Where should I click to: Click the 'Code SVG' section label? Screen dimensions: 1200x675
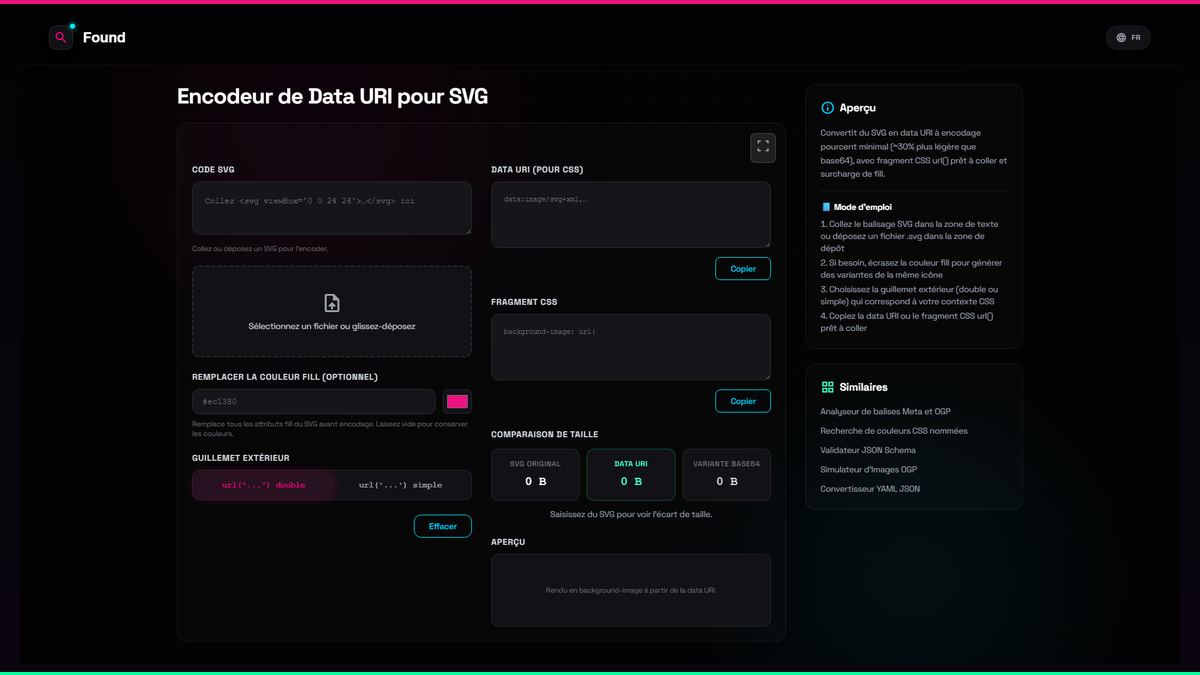coord(213,170)
